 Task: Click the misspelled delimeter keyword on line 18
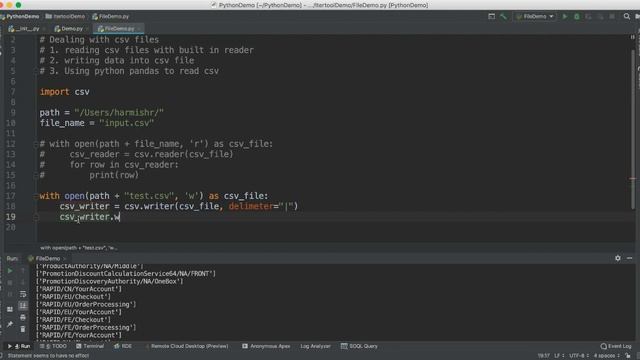coord(251,207)
